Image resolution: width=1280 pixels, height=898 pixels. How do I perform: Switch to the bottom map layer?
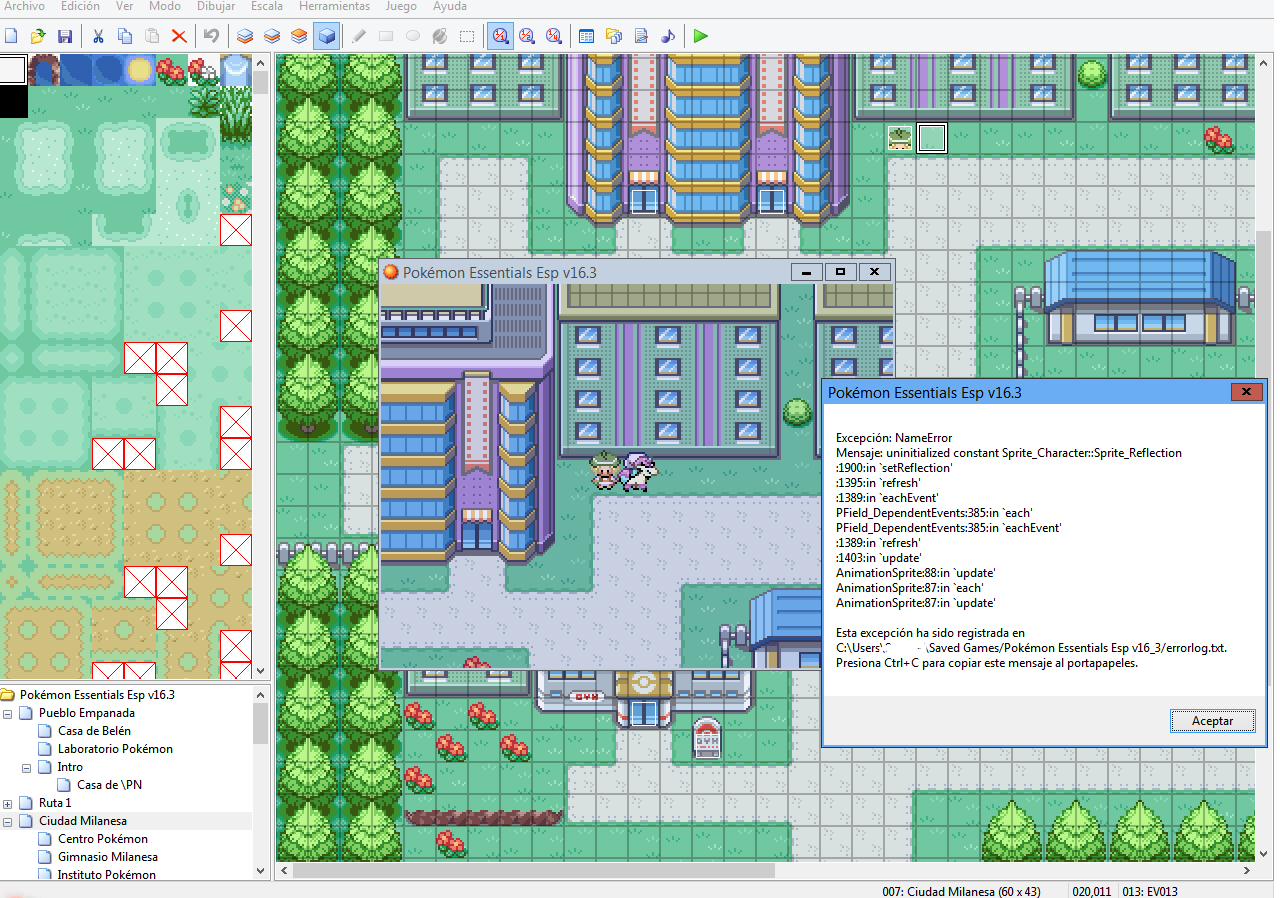point(245,36)
